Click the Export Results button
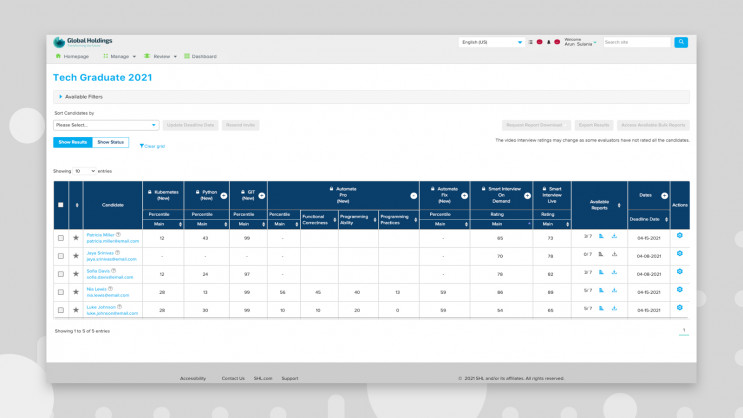Viewport: 743px width, 418px height. tap(594, 125)
